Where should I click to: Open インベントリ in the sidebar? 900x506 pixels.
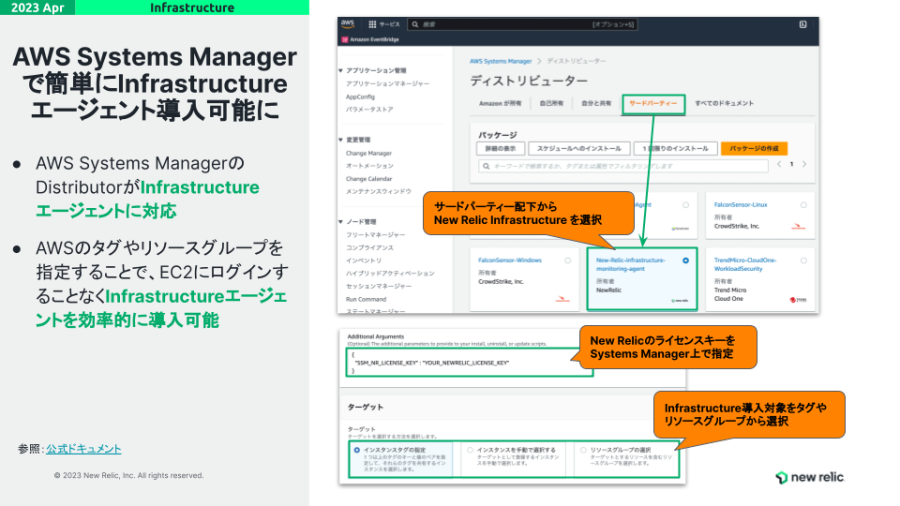tap(363, 260)
